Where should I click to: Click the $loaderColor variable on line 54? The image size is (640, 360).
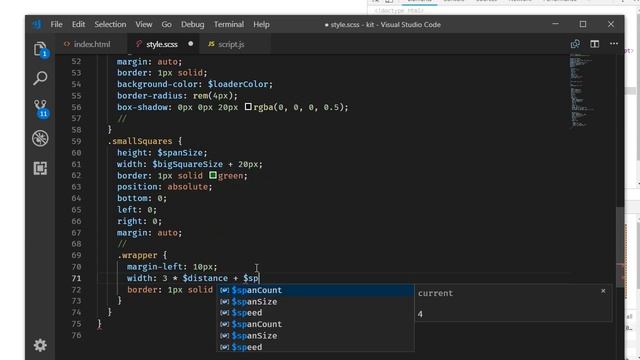[x=238, y=84]
